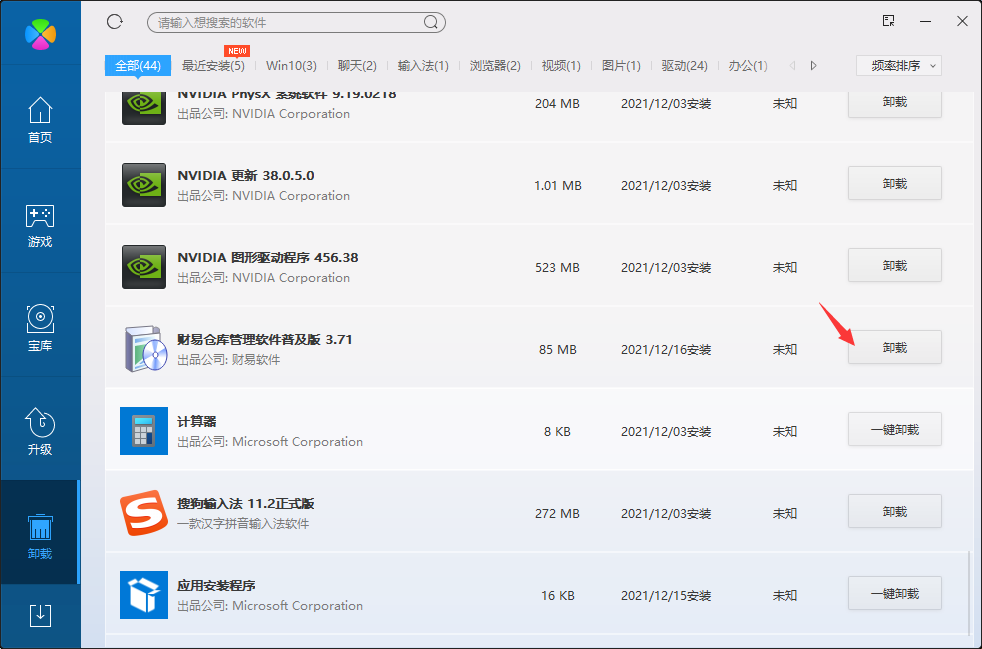Open the 游戏 games section
This screenshot has height=649, width=982.
40,225
